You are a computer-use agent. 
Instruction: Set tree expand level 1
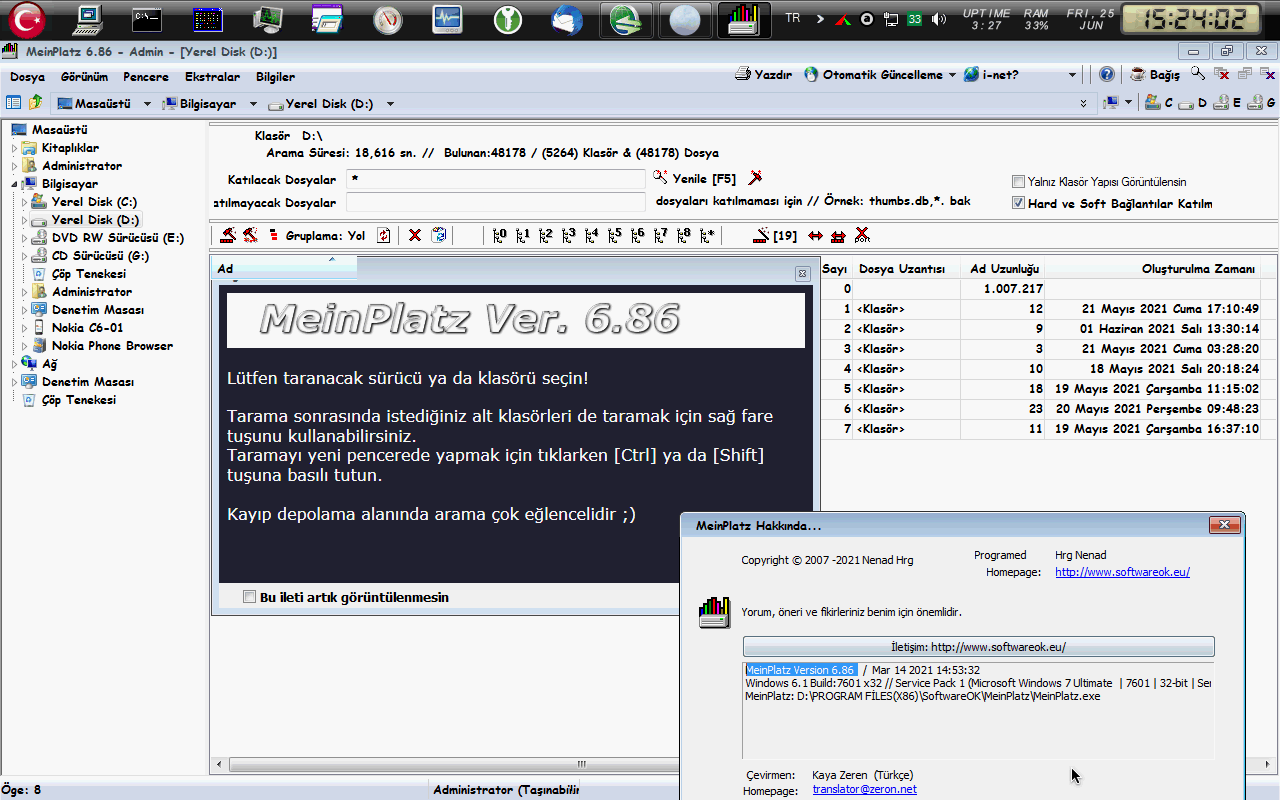(523, 236)
